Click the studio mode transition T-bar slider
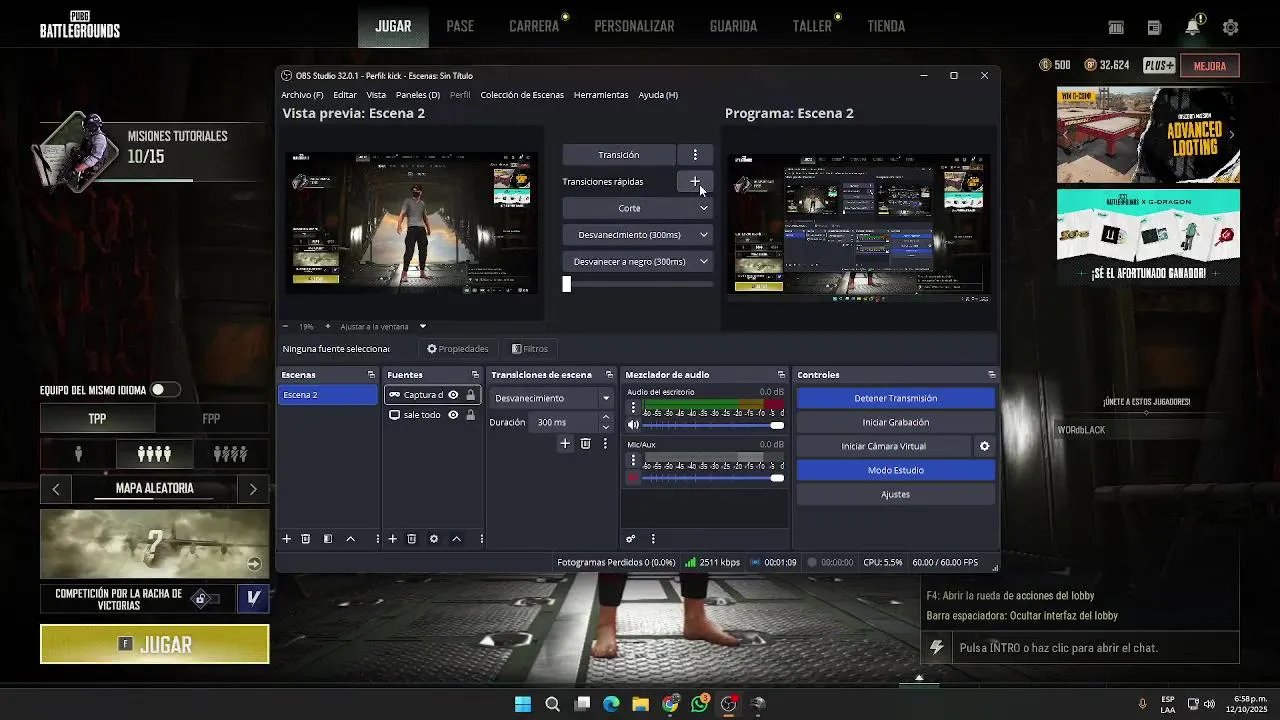 tap(638, 284)
